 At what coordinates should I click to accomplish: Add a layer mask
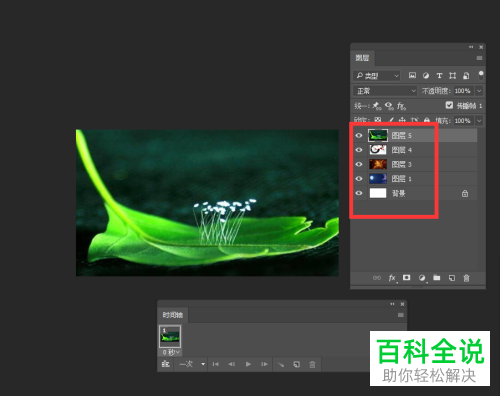pos(406,277)
